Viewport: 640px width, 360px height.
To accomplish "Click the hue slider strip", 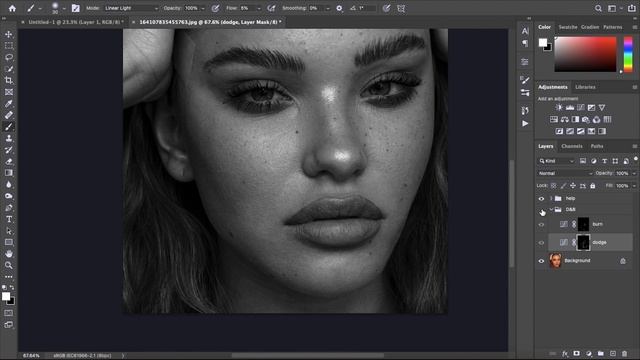I will (628, 54).
